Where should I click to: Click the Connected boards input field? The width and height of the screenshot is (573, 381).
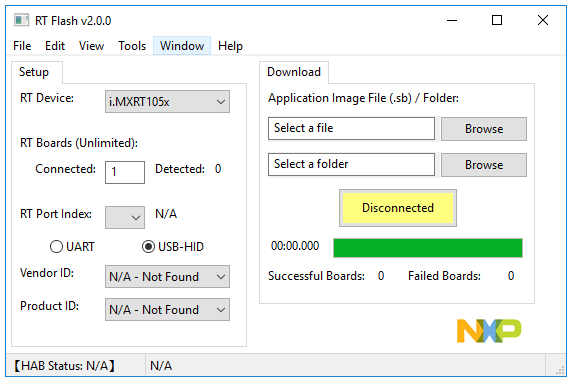pyautogui.click(x=125, y=172)
